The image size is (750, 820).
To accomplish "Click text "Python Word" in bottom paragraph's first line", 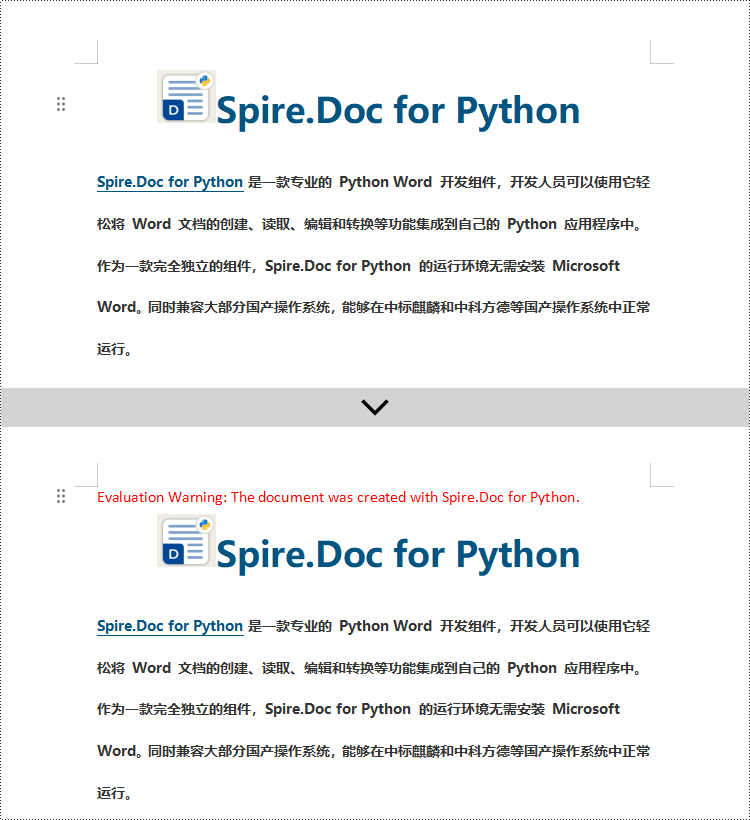I will coord(385,626).
